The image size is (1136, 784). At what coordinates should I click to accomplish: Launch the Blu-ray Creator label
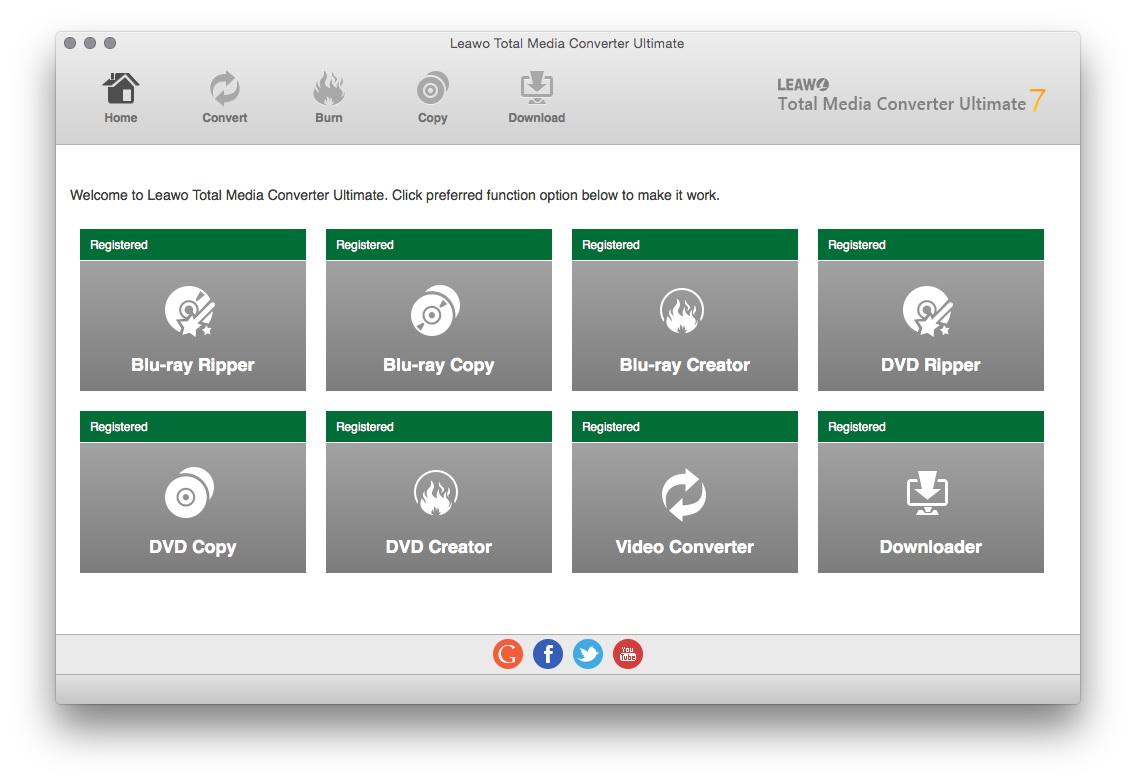tap(685, 365)
